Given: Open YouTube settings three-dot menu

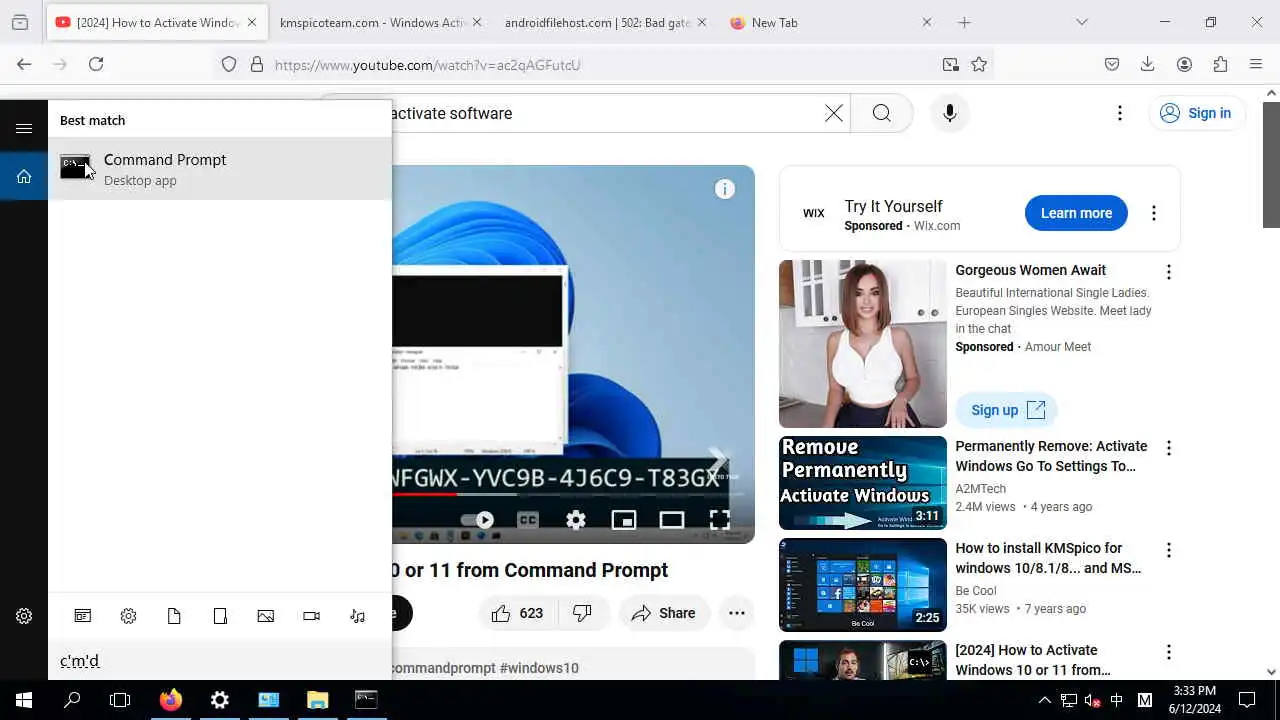Looking at the screenshot, I should click(x=1120, y=113).
